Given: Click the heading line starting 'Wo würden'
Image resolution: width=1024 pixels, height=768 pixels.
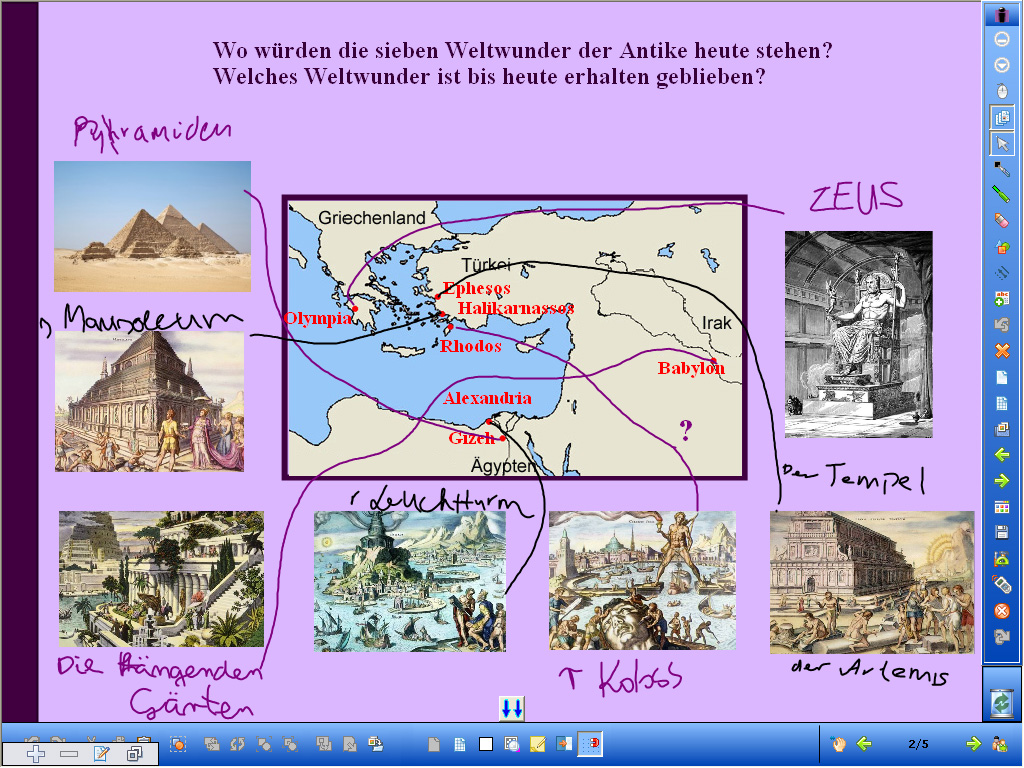Looking at the screenshot, I should [x=522, y=50].
